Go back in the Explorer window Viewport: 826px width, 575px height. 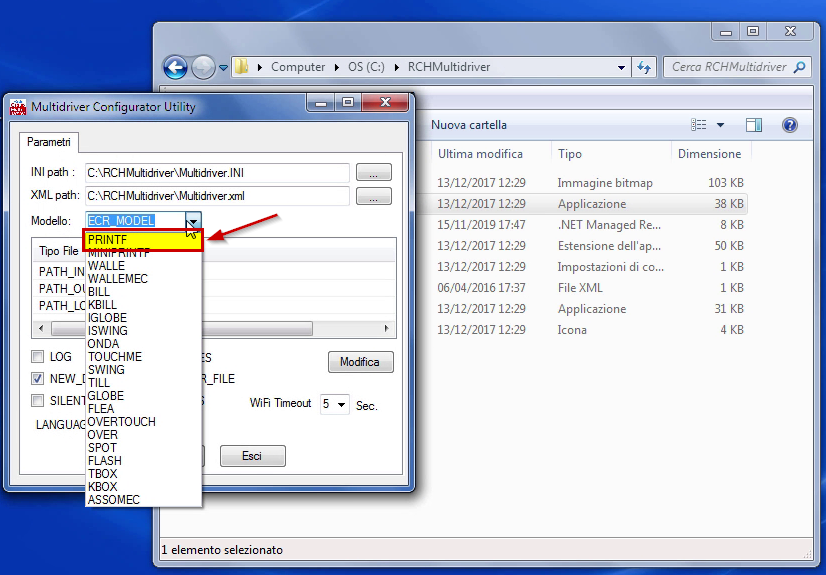click(x=175, y=67)
